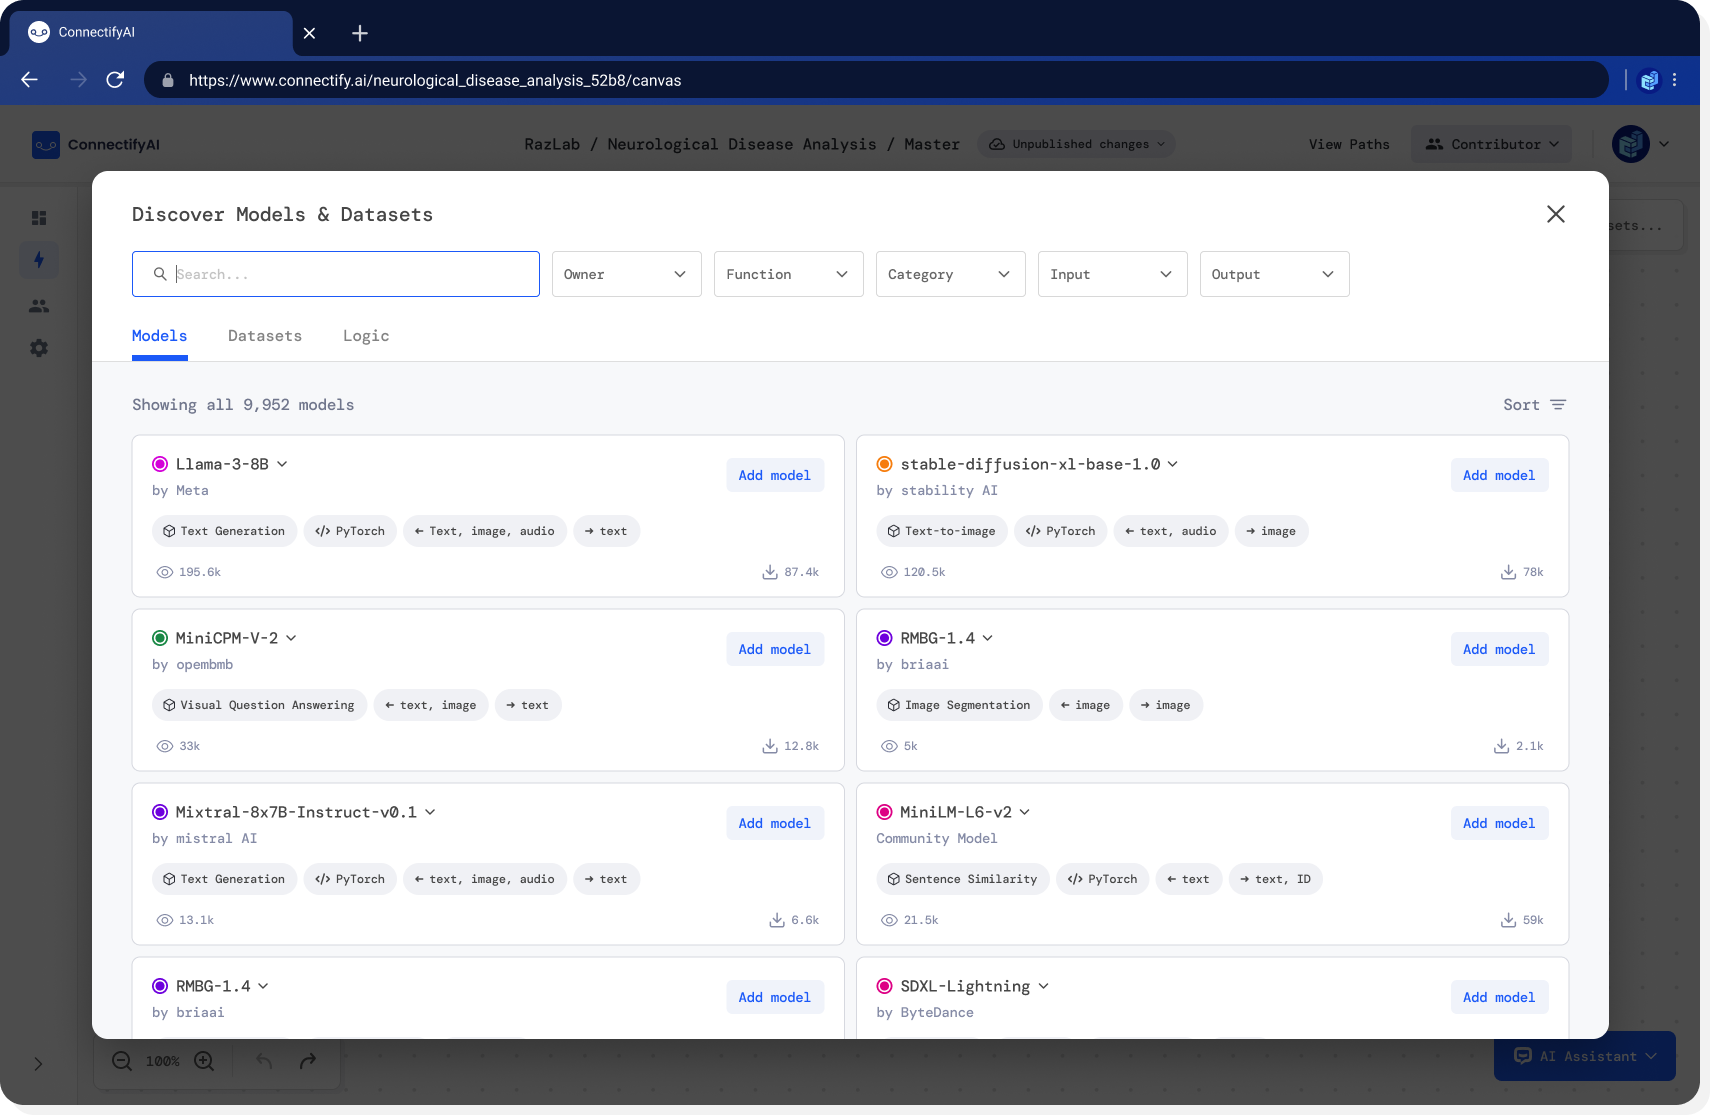
Task: Switch to the Datasets tab
Action: click(x=265, y=336)
